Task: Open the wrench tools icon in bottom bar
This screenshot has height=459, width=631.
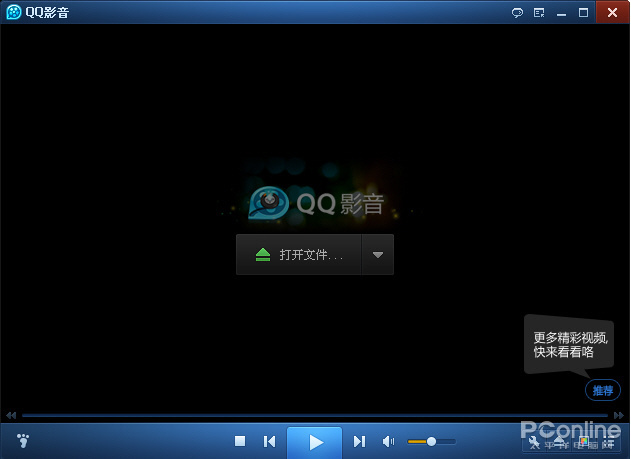Action: (534, 441)
